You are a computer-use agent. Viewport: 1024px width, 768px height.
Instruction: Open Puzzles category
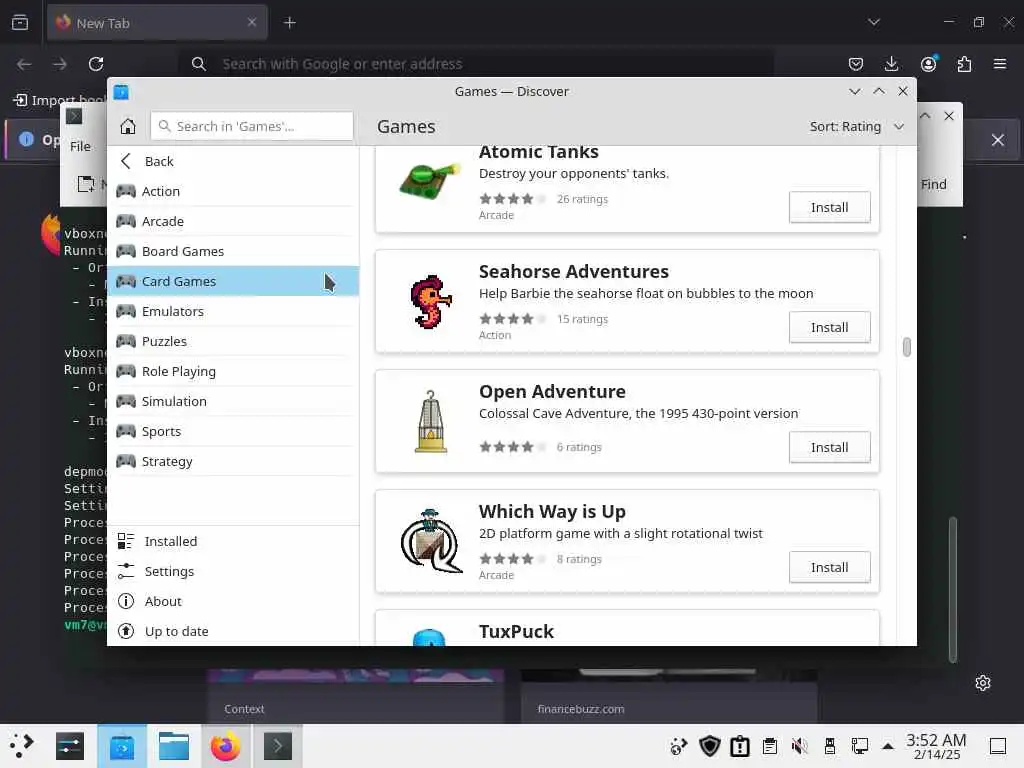coord(233,341)
